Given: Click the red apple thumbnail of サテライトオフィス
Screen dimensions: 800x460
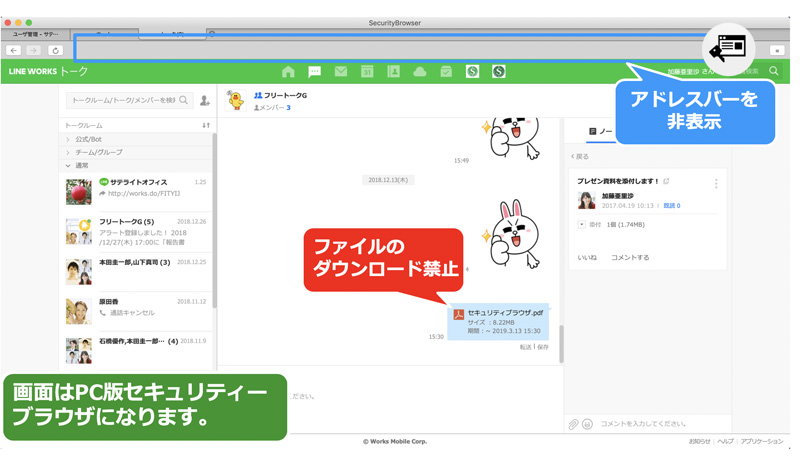Looking at the screenshot, I should (79, 192).
